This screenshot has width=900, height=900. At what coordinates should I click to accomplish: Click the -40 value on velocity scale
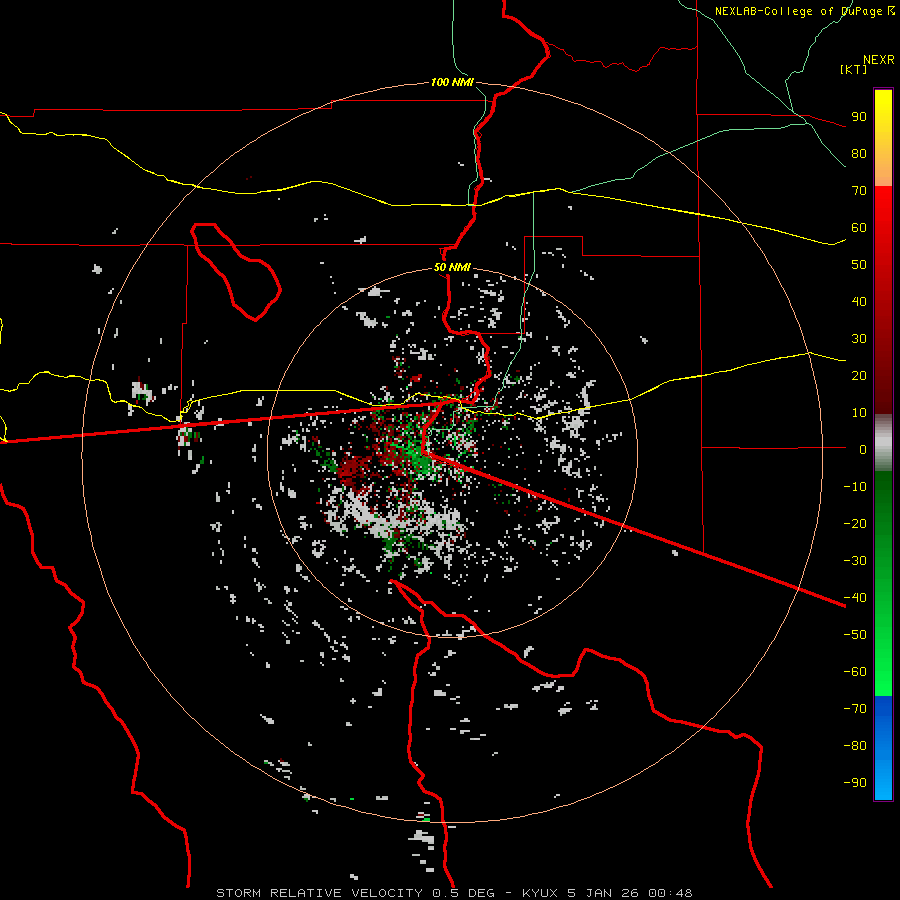click(x=855, y=598)
